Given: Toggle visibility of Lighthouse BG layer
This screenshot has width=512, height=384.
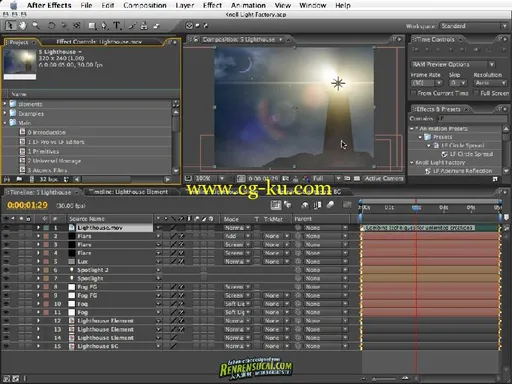Looking at the screenshot, I should click(x=6, y=346).
